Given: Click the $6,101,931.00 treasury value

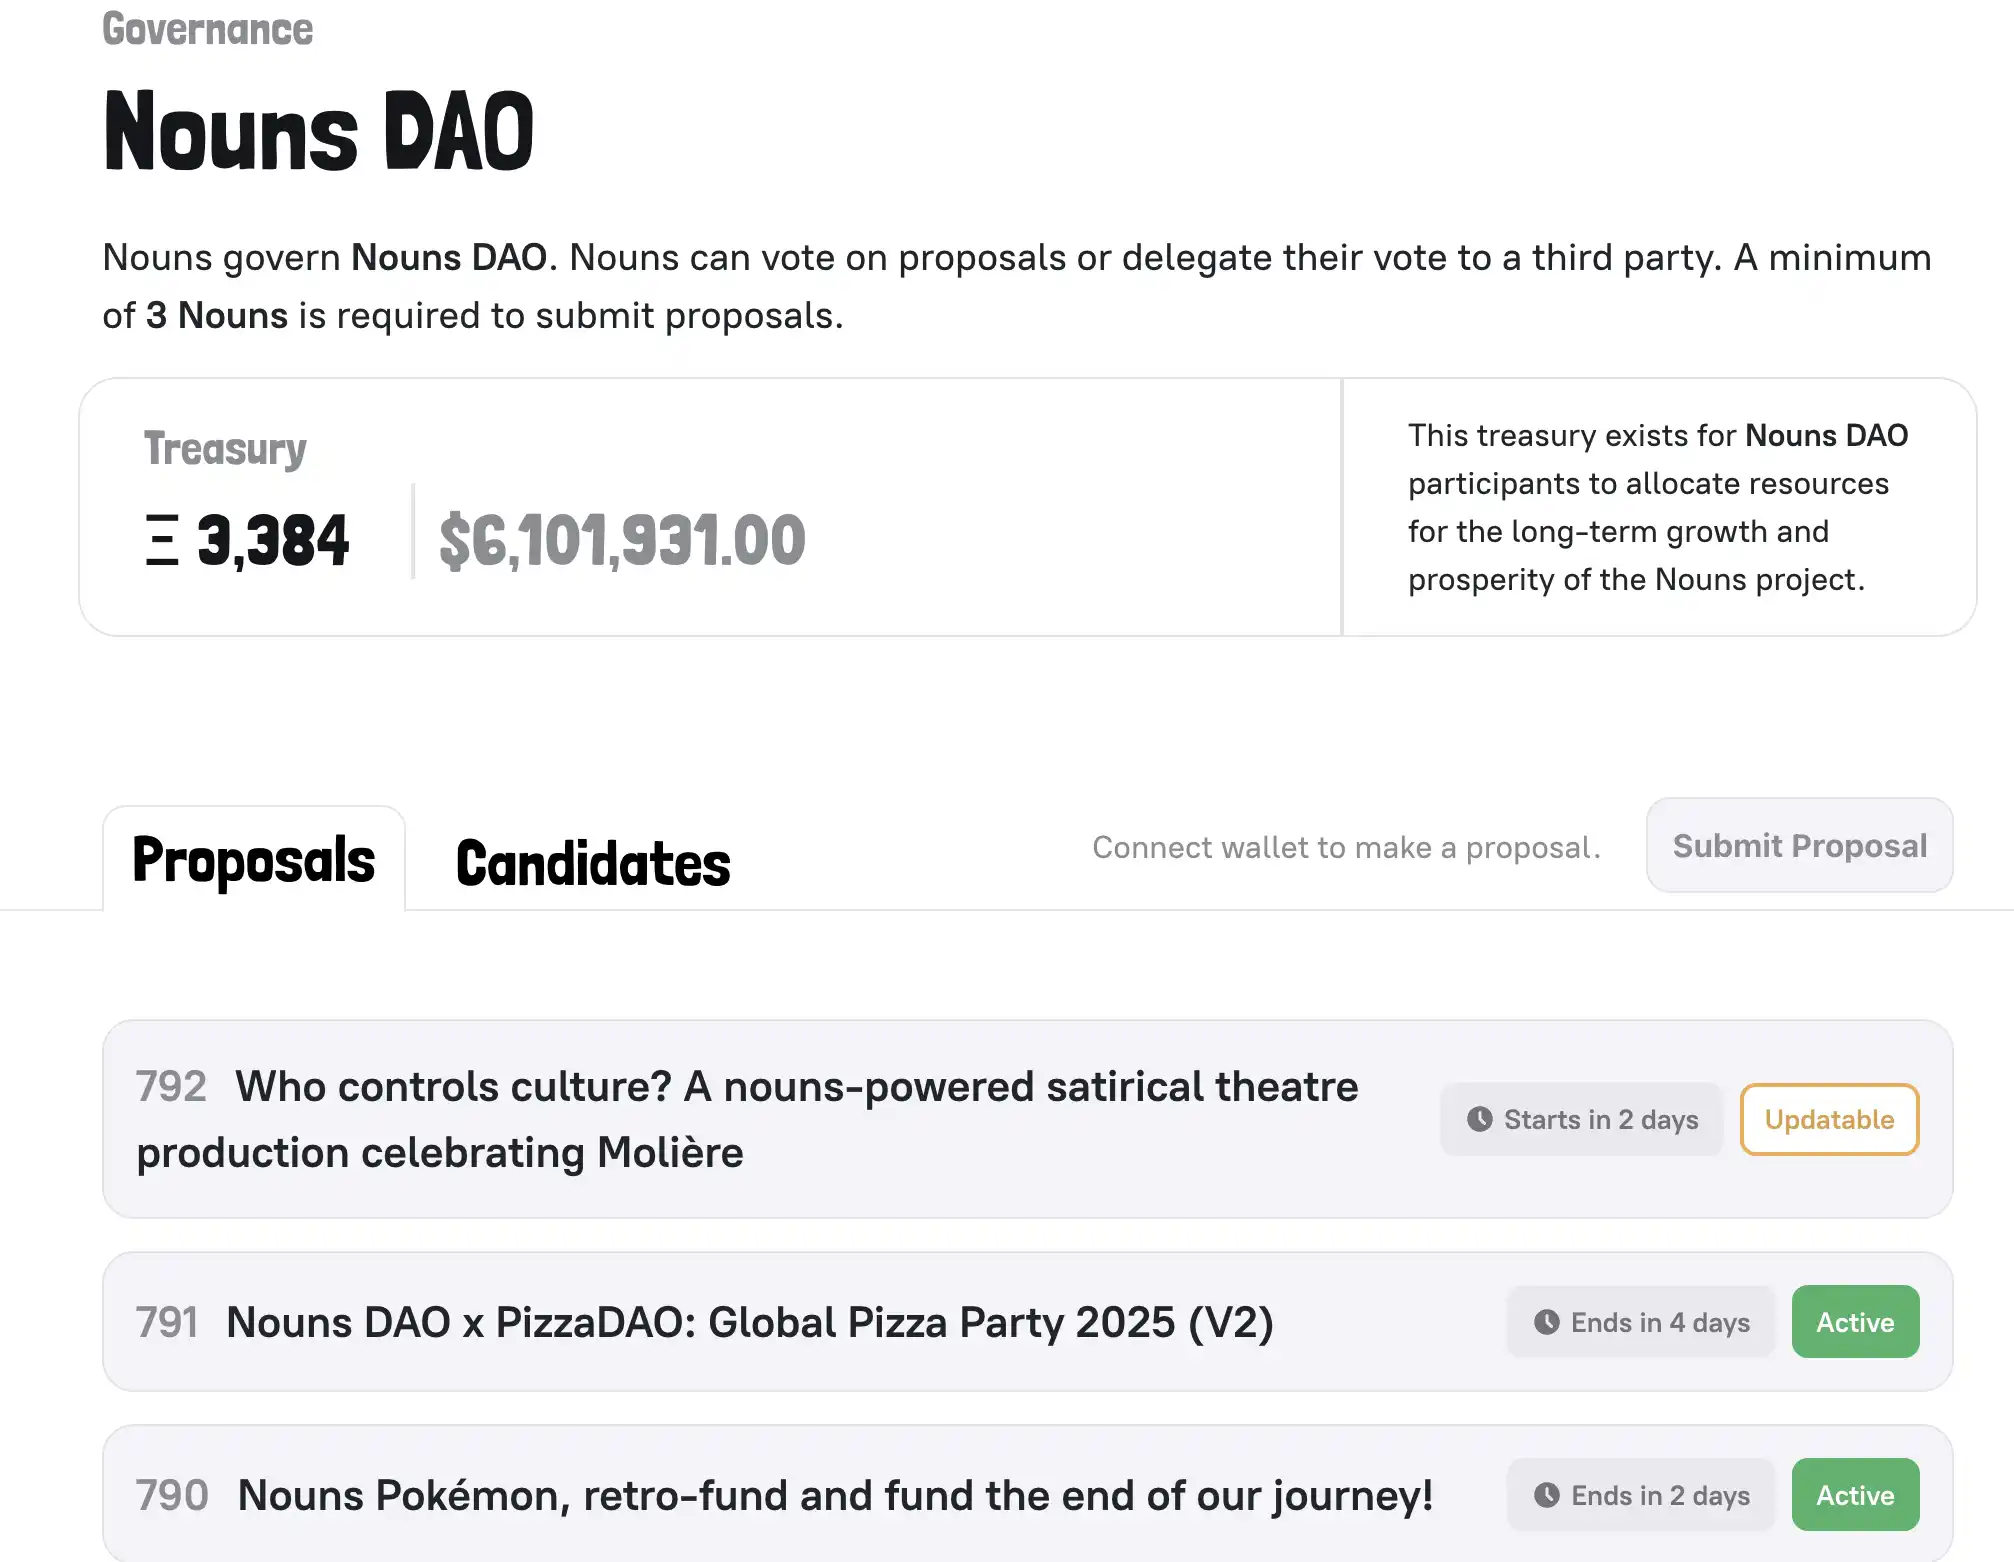Looking at the screenshot, I should [622, 540].
